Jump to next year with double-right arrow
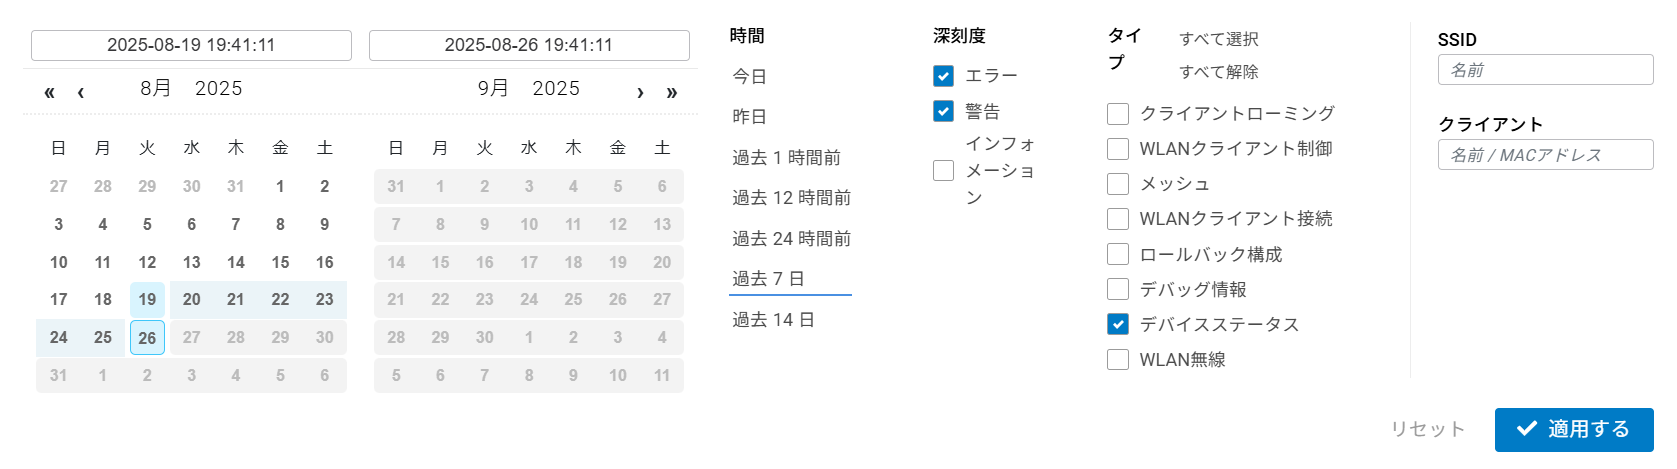The height and width of the screenshot is (469, 1677). [672, 93]
